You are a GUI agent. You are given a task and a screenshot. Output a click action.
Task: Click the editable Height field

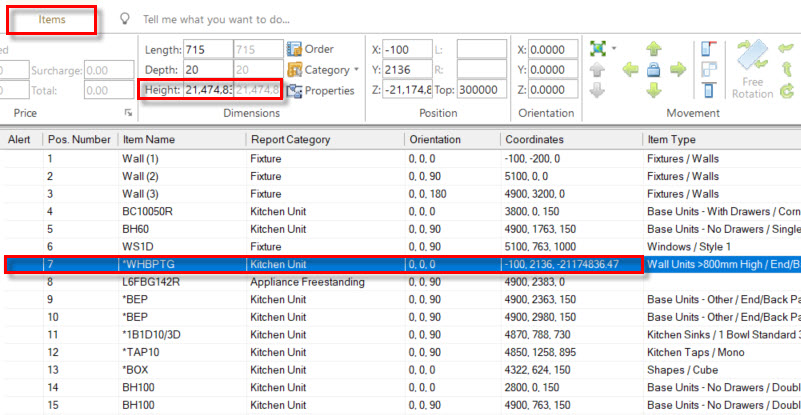coord(208,90)
